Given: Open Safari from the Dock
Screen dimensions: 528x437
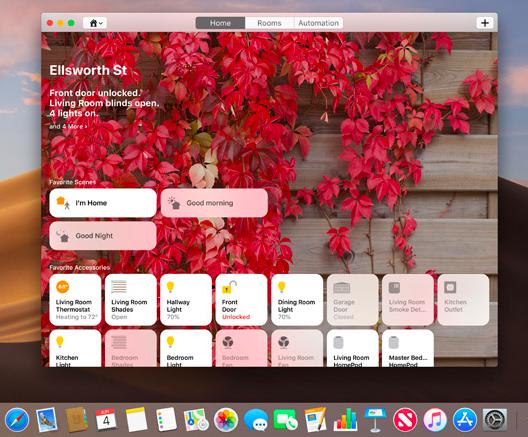Looking at the screenshot, I should point(17,419).
